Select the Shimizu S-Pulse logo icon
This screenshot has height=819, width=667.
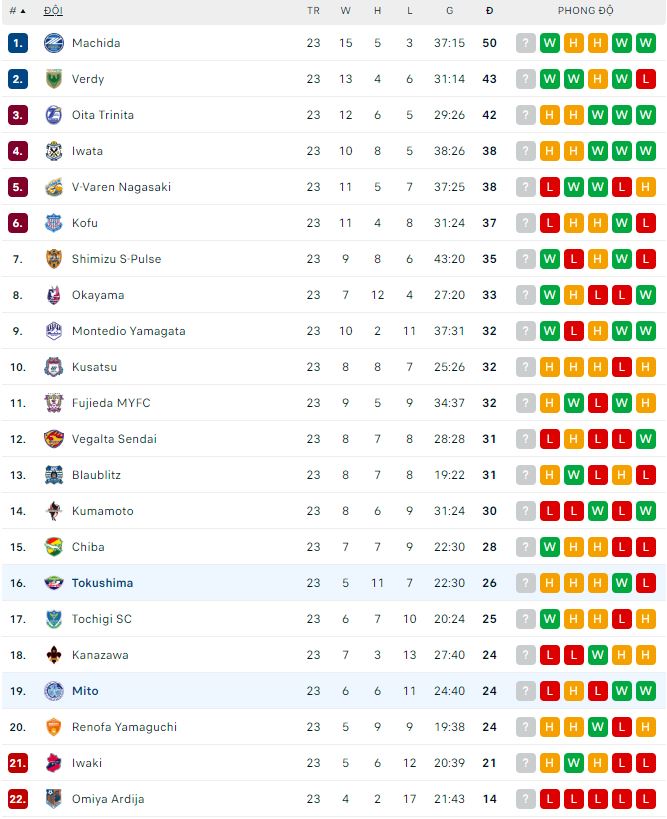tap(54, 259)
